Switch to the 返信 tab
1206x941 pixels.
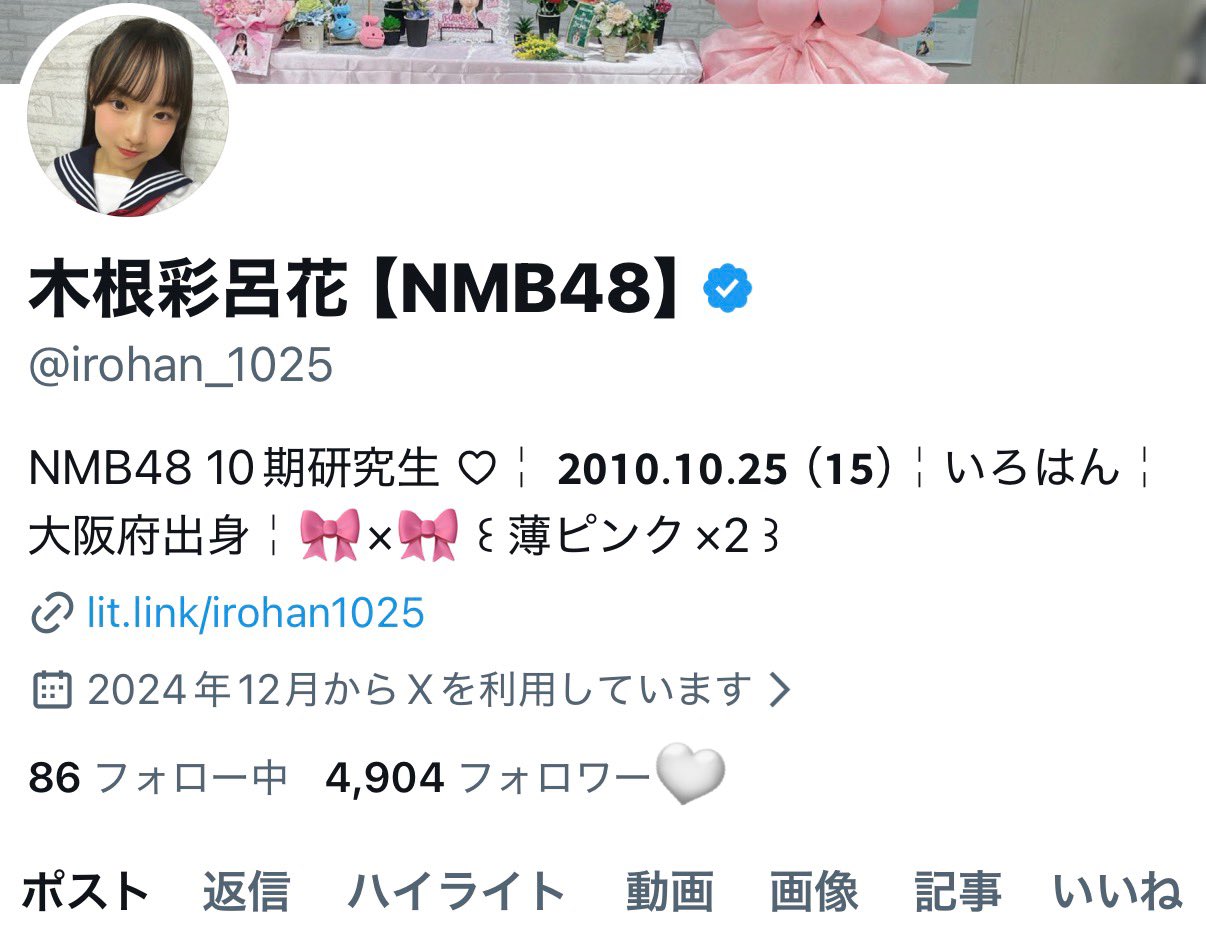246,892
